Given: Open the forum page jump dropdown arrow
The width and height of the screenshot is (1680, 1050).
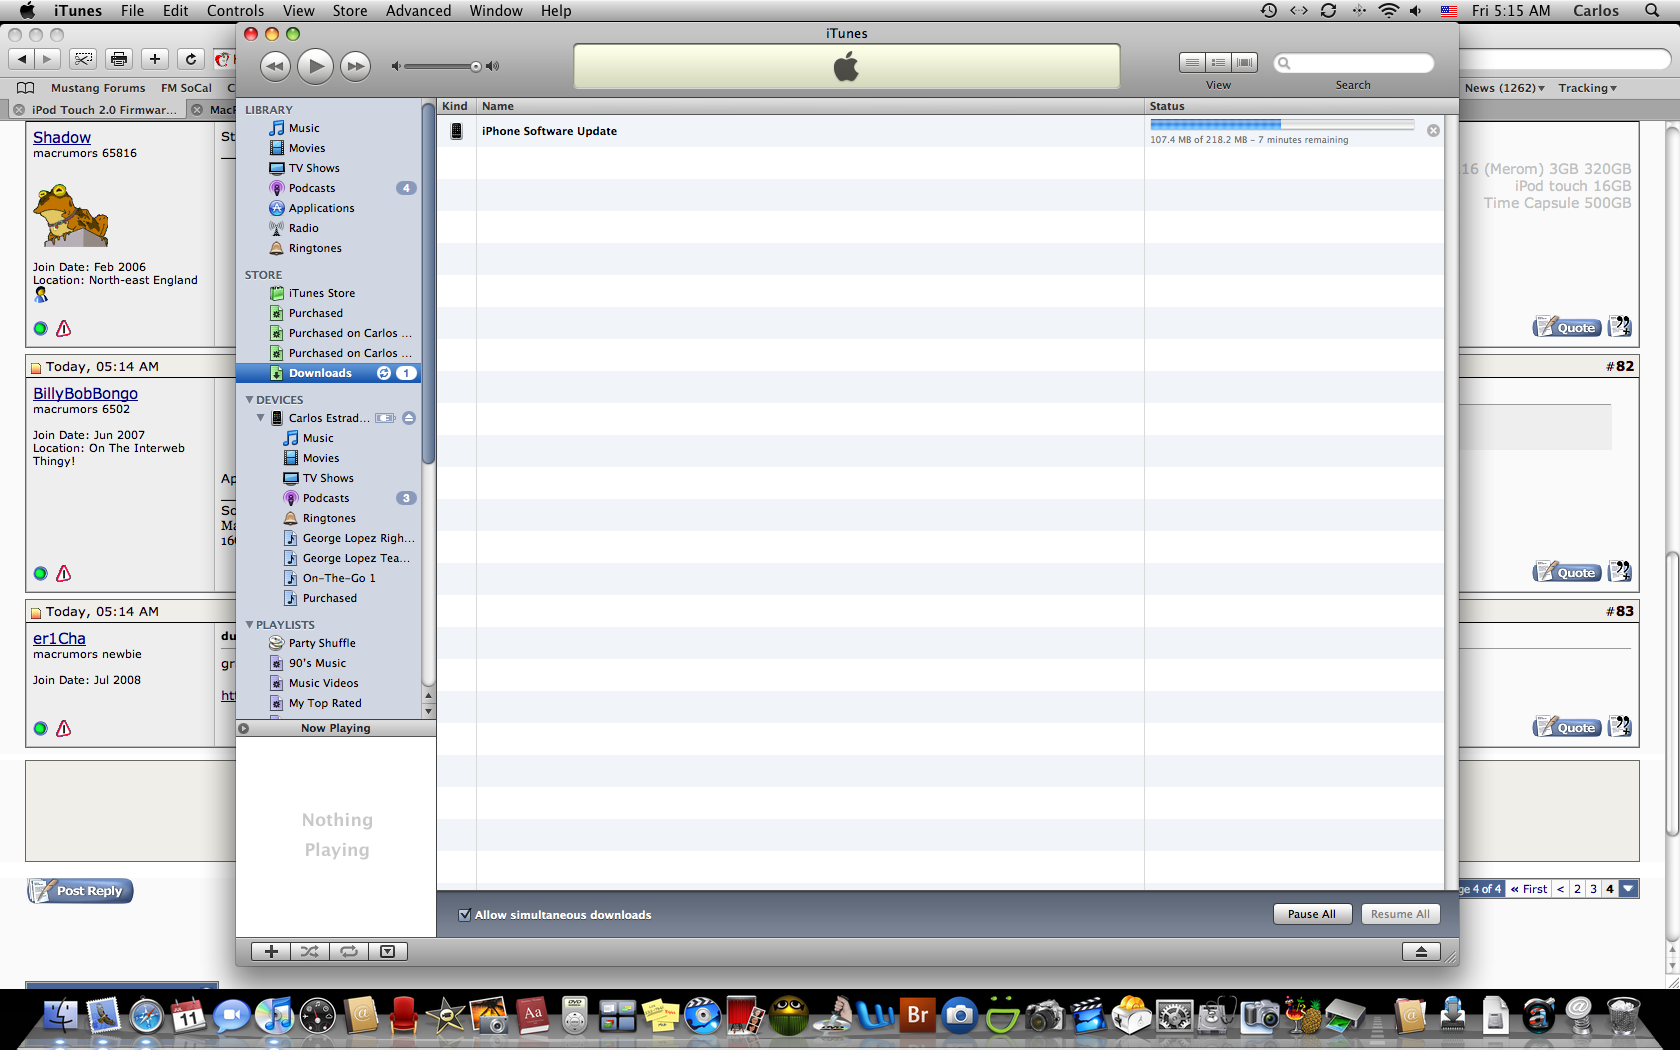Looking at the screenshot, I should [1629, 889].
